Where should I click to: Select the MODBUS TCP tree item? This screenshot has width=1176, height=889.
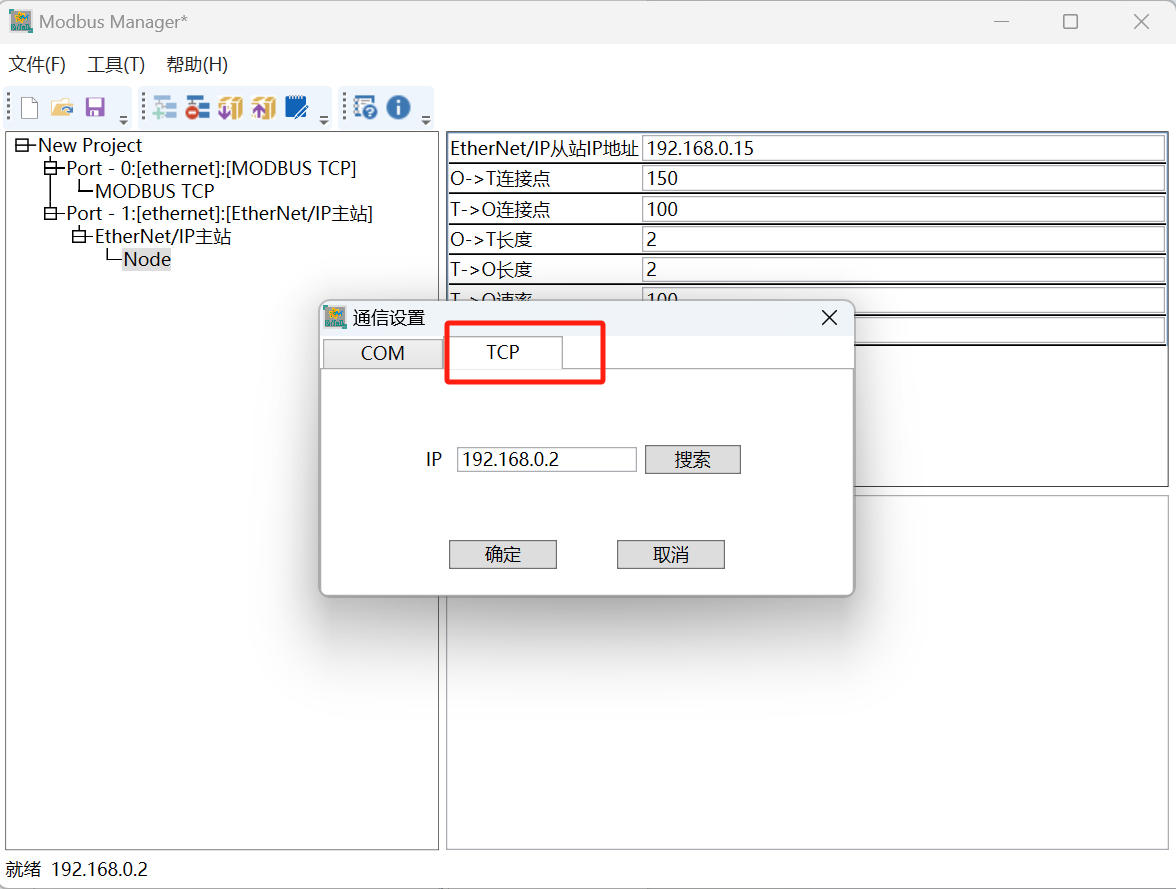[x=154, y=191]
